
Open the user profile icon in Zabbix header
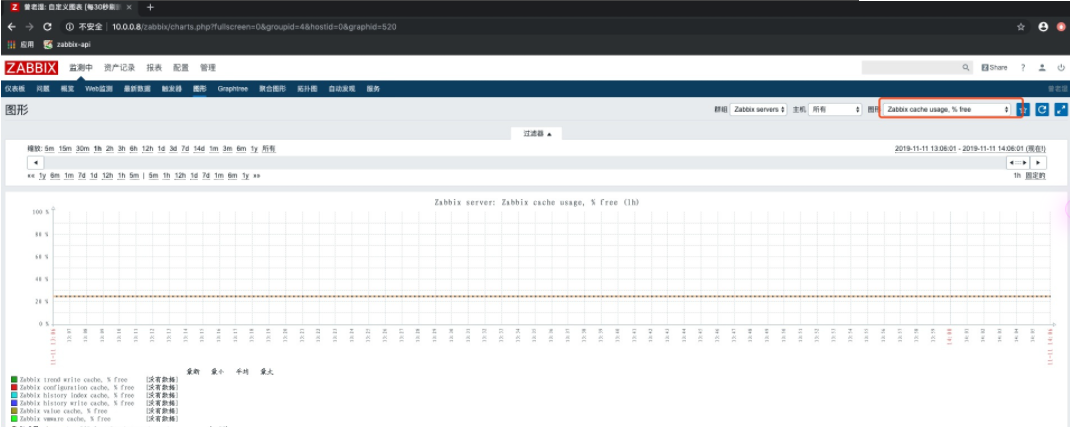click(1042, 68)
